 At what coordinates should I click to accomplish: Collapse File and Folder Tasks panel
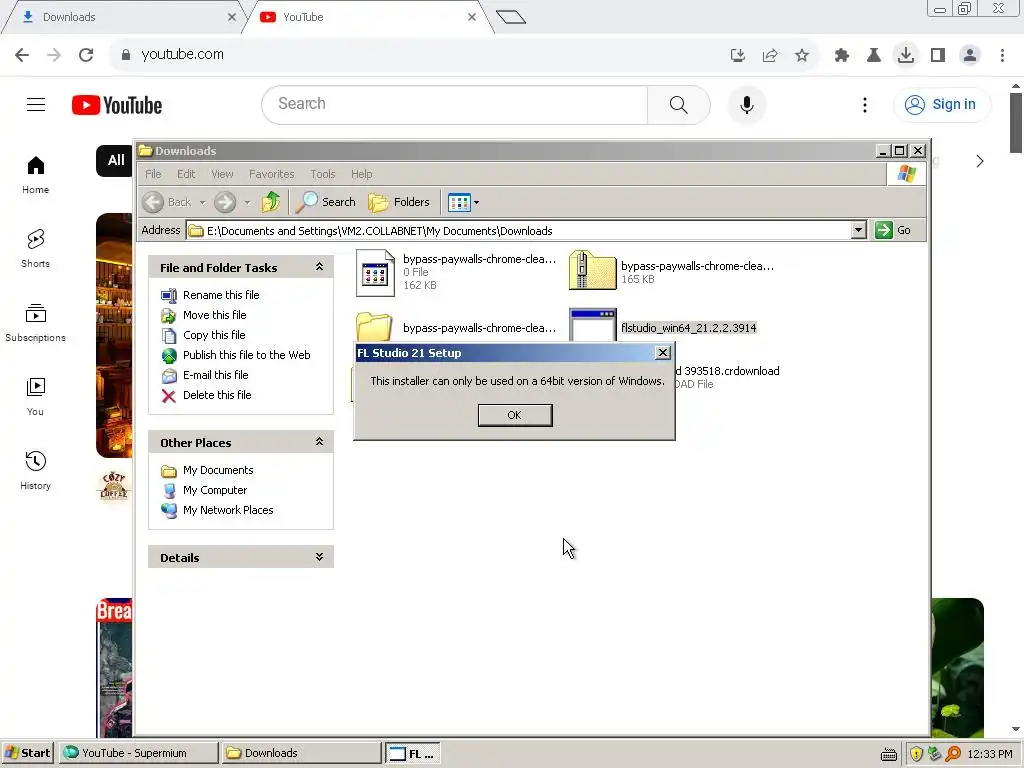(x=319, y=266)
